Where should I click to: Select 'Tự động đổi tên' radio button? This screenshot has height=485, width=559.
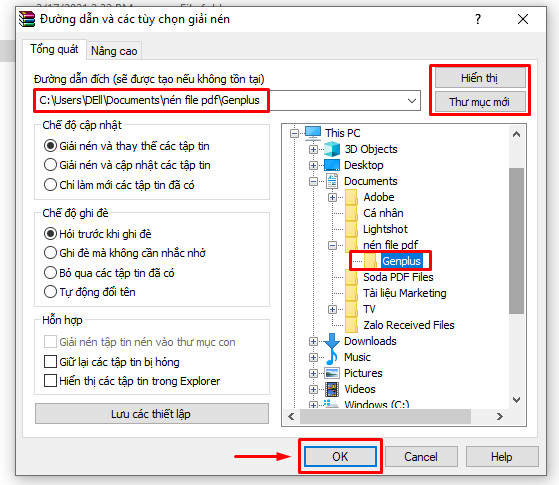50,292
